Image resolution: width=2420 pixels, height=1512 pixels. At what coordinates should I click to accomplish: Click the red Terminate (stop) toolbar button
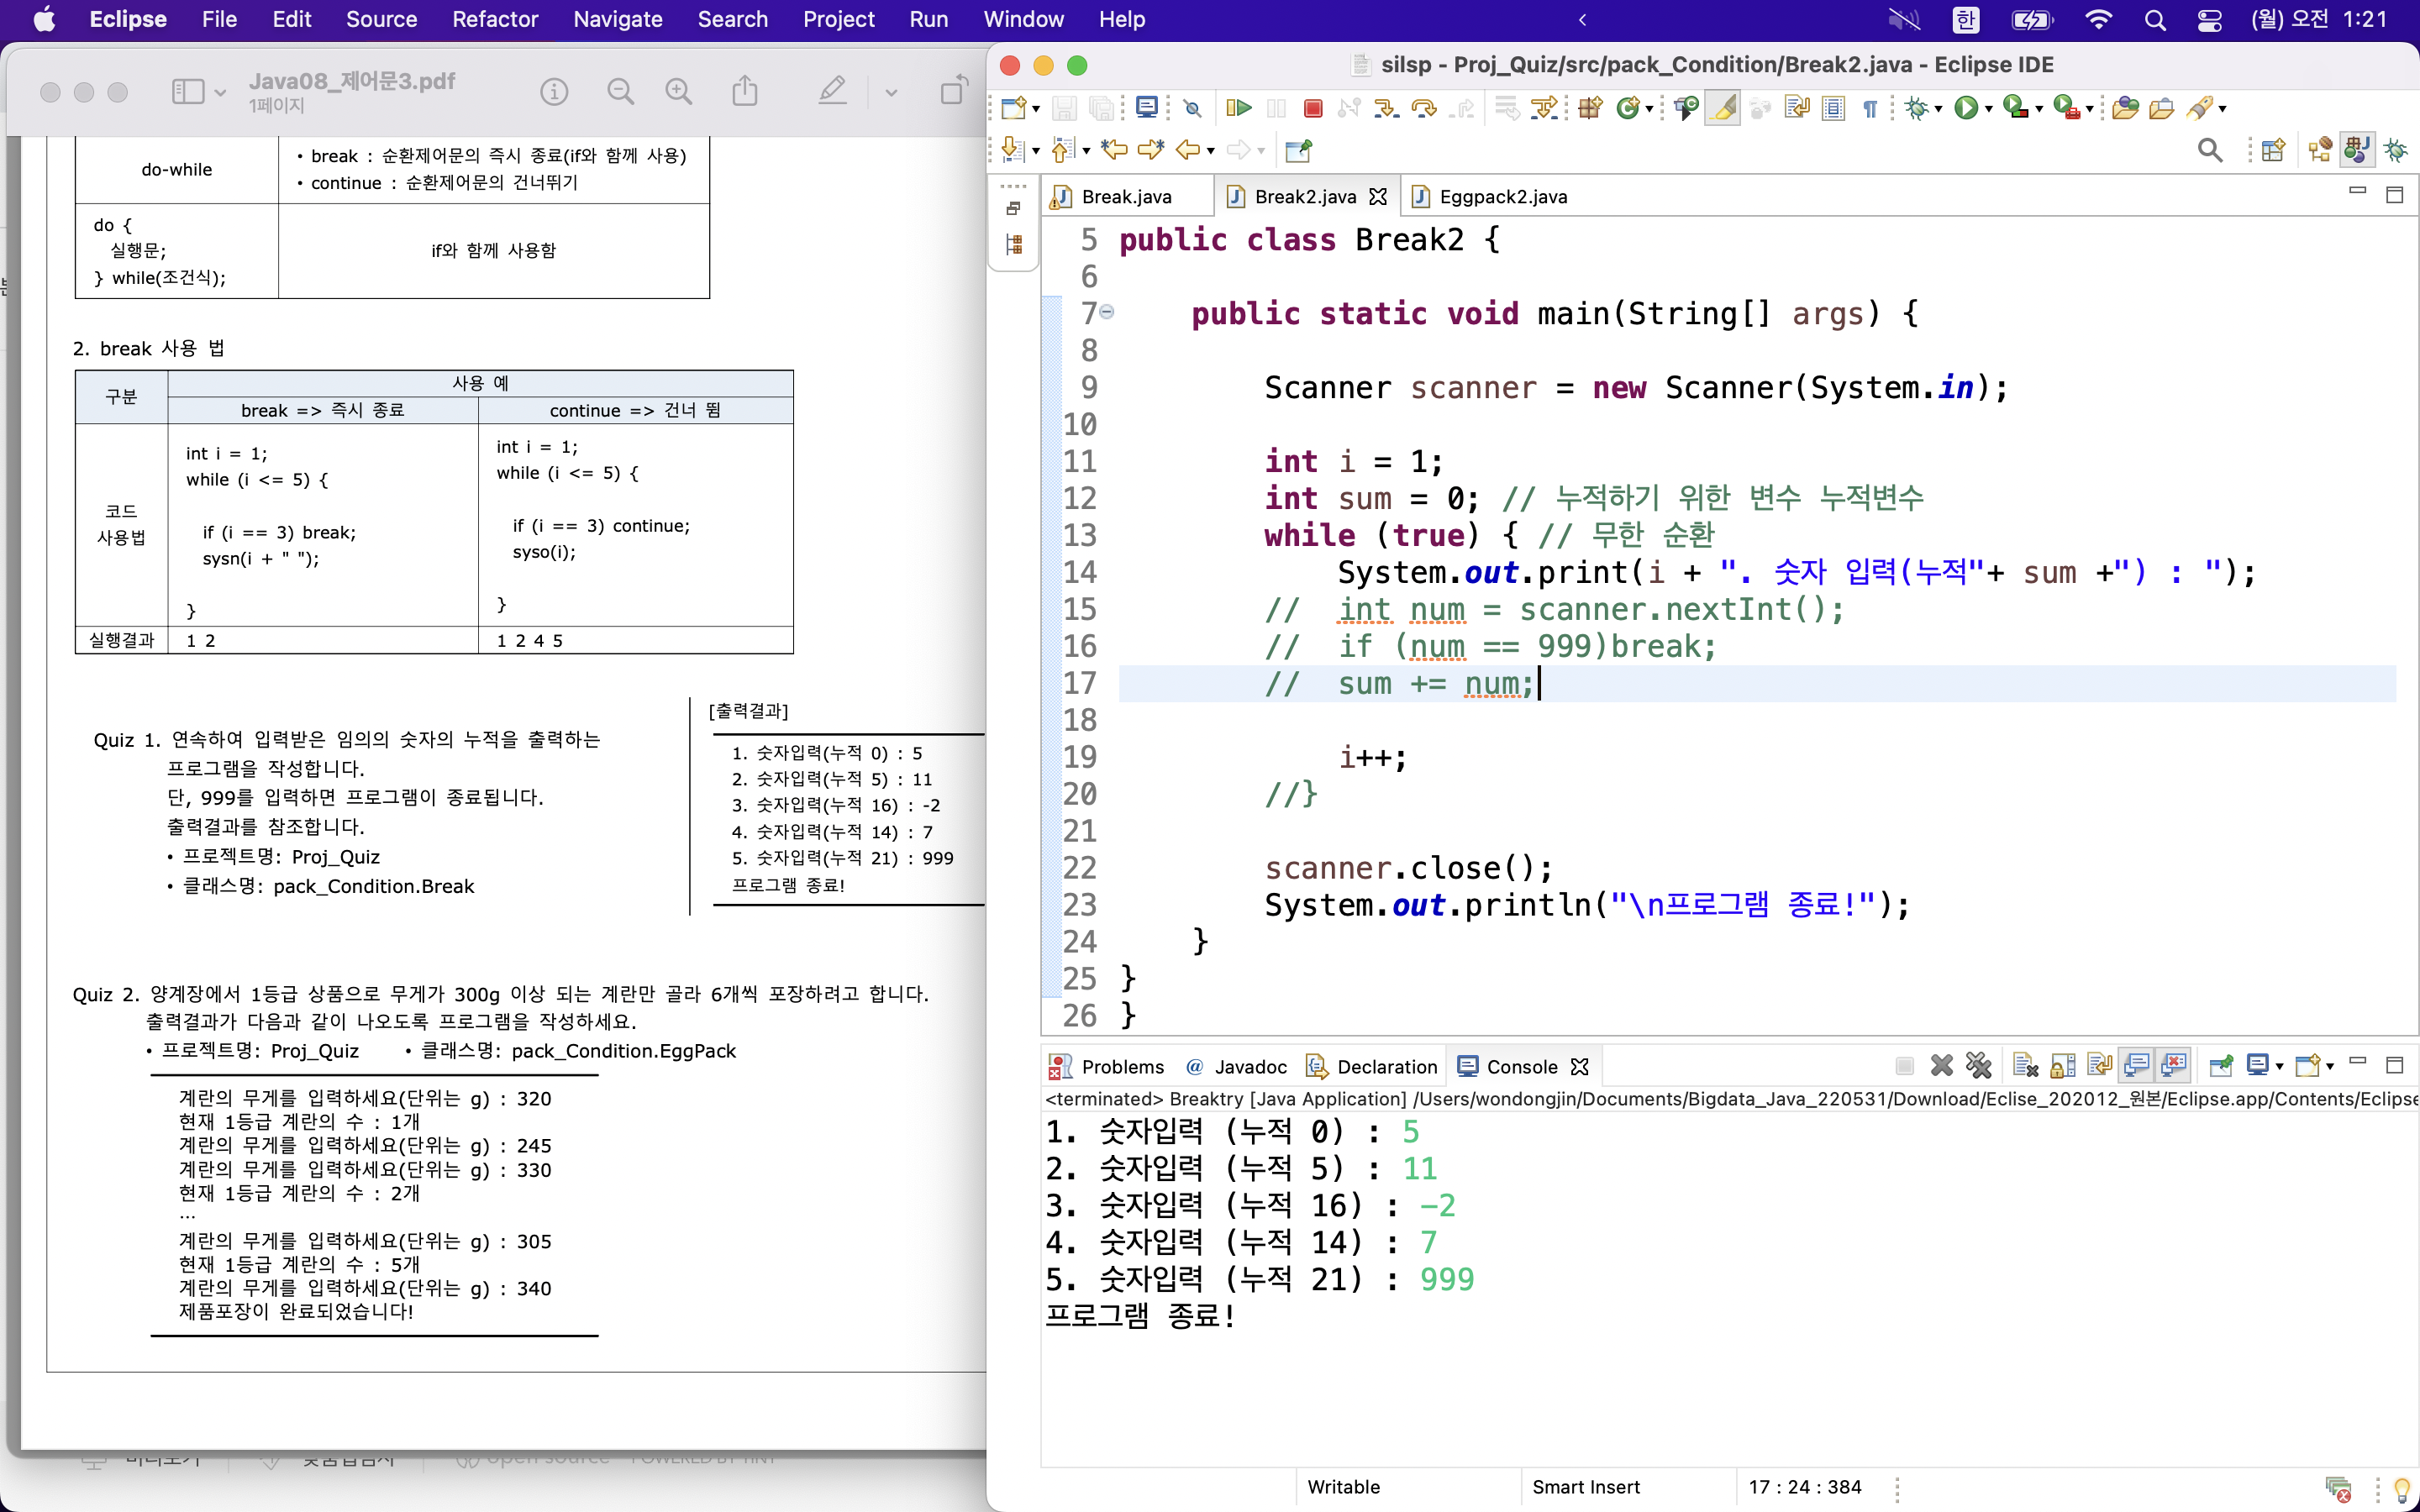tap(1313, 108)
